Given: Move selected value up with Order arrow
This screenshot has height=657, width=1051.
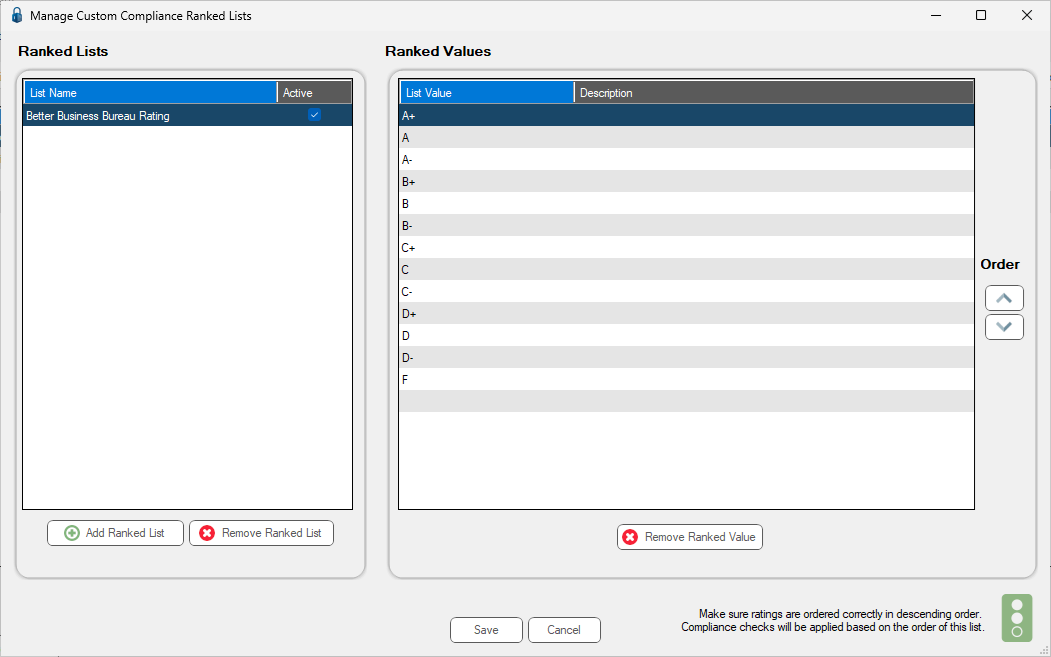Looking at the screenshot, I should pos(1004,298).
